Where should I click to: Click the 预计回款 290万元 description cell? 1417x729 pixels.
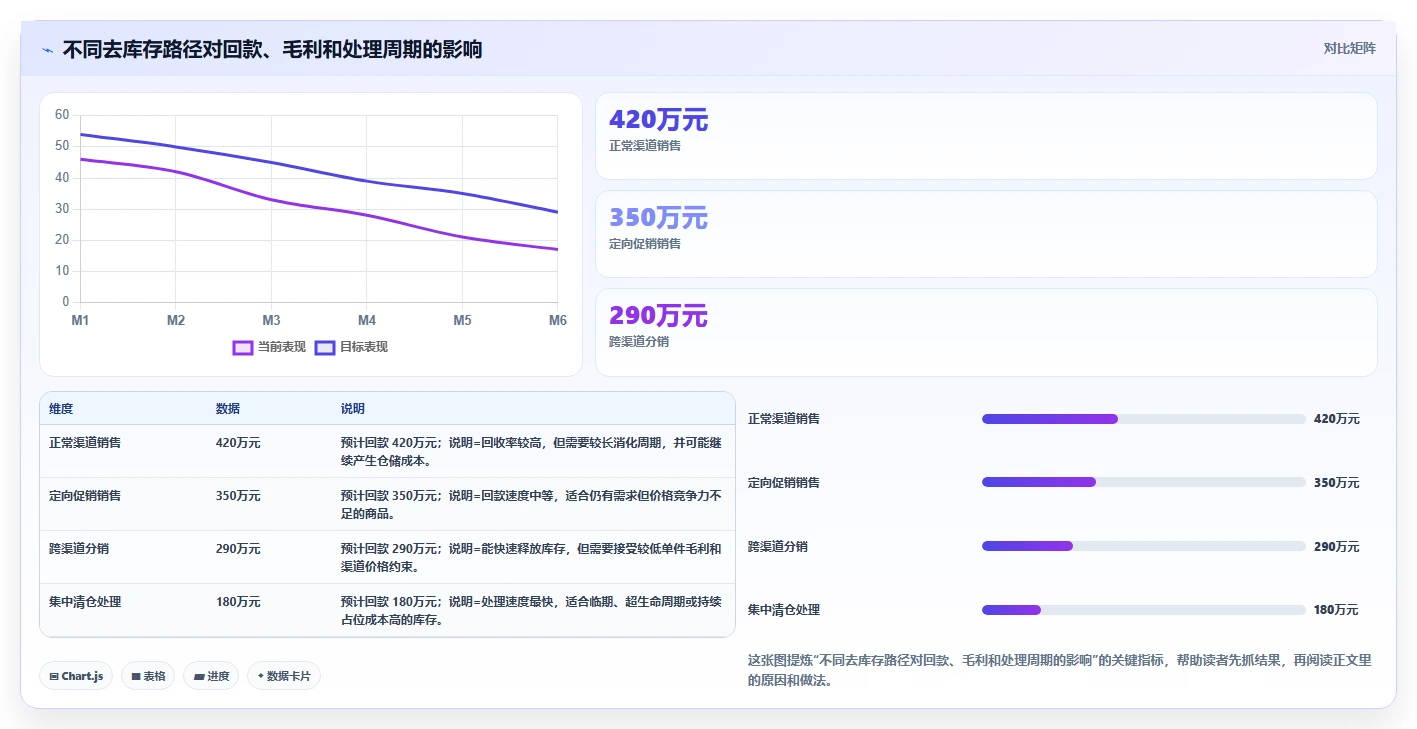[x=531, y=558]
